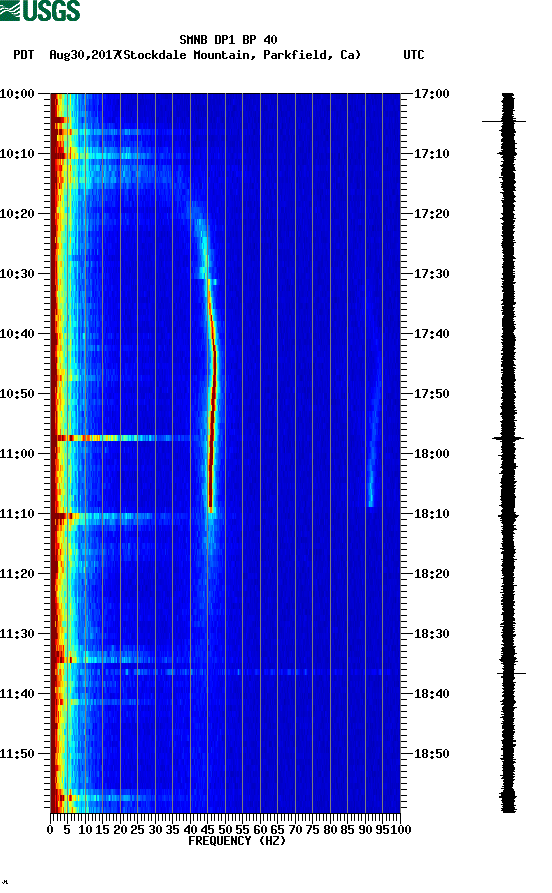Viewport: 552px width, 893px height.
Task: Click the USGS logo
Action: [40, 10]
